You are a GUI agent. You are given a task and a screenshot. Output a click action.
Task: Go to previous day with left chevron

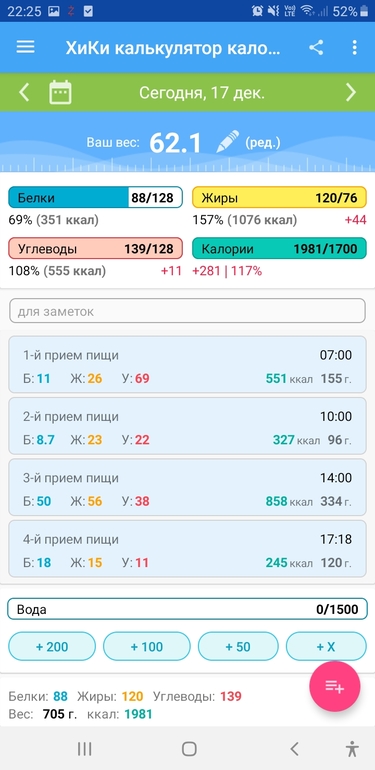pyautogui.click(x=24, y=92)
